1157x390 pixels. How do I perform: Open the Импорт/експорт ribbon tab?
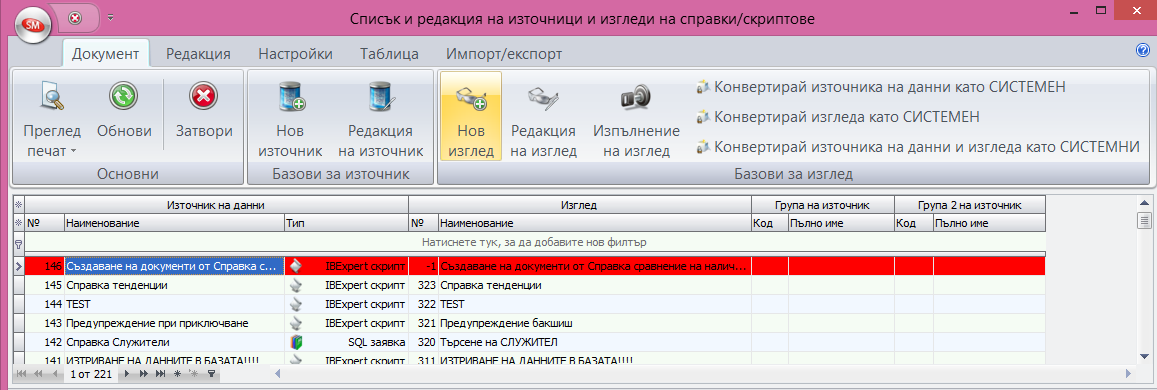pyautogui.click(x=503, y=54)
